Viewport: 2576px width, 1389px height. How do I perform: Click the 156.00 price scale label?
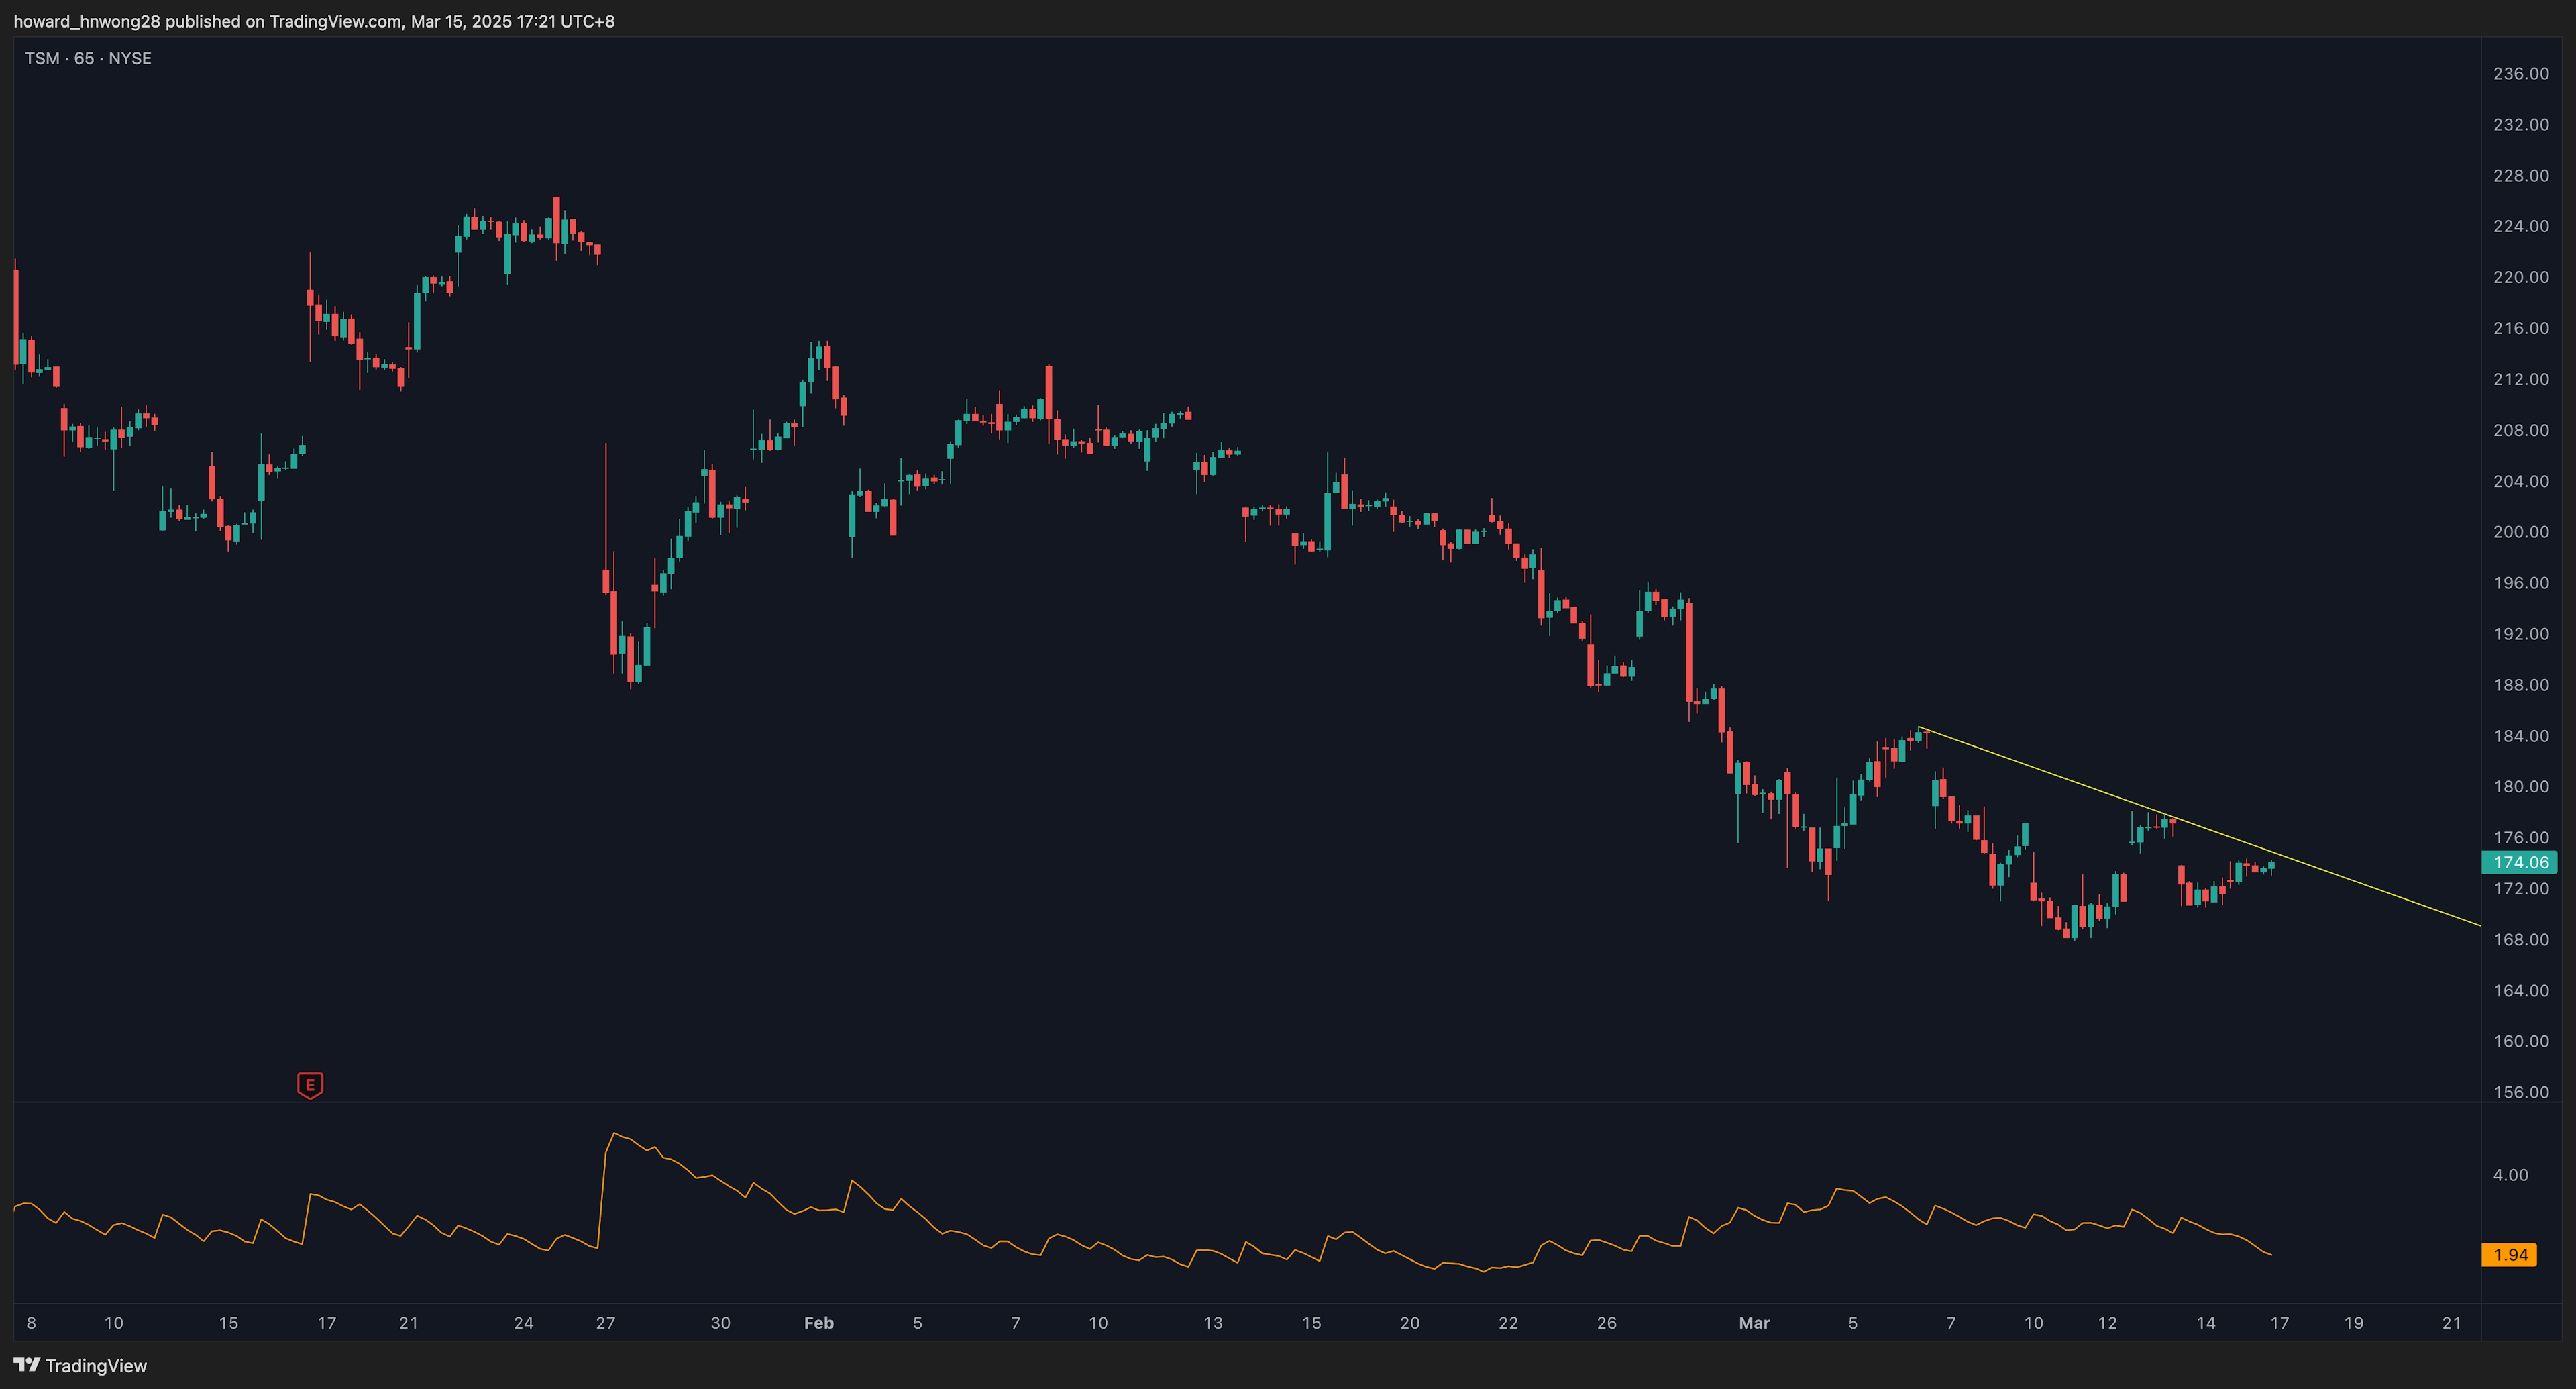(x=2521, y=1092)
